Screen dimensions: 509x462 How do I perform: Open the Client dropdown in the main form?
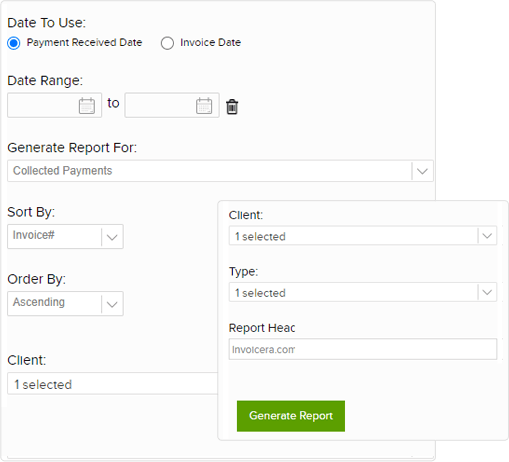pos(112,384)
